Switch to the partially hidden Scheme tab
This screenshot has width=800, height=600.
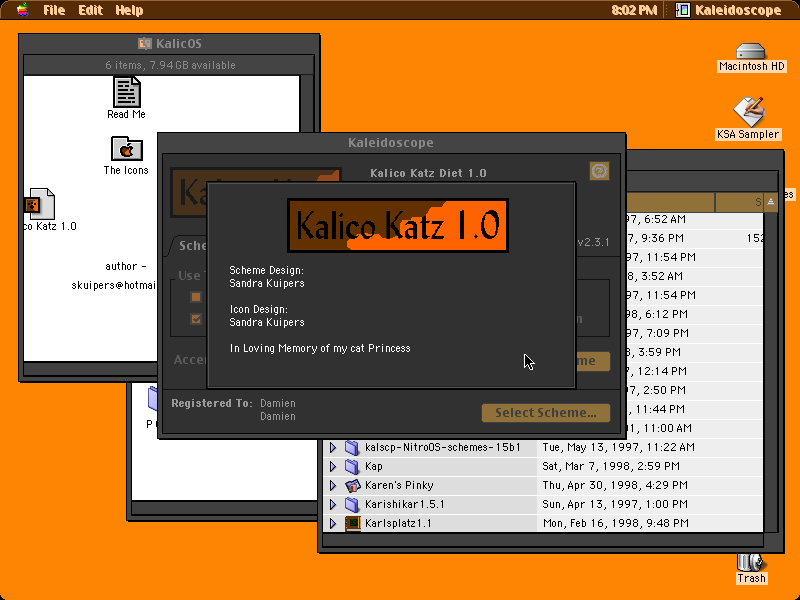pos(188,246)
